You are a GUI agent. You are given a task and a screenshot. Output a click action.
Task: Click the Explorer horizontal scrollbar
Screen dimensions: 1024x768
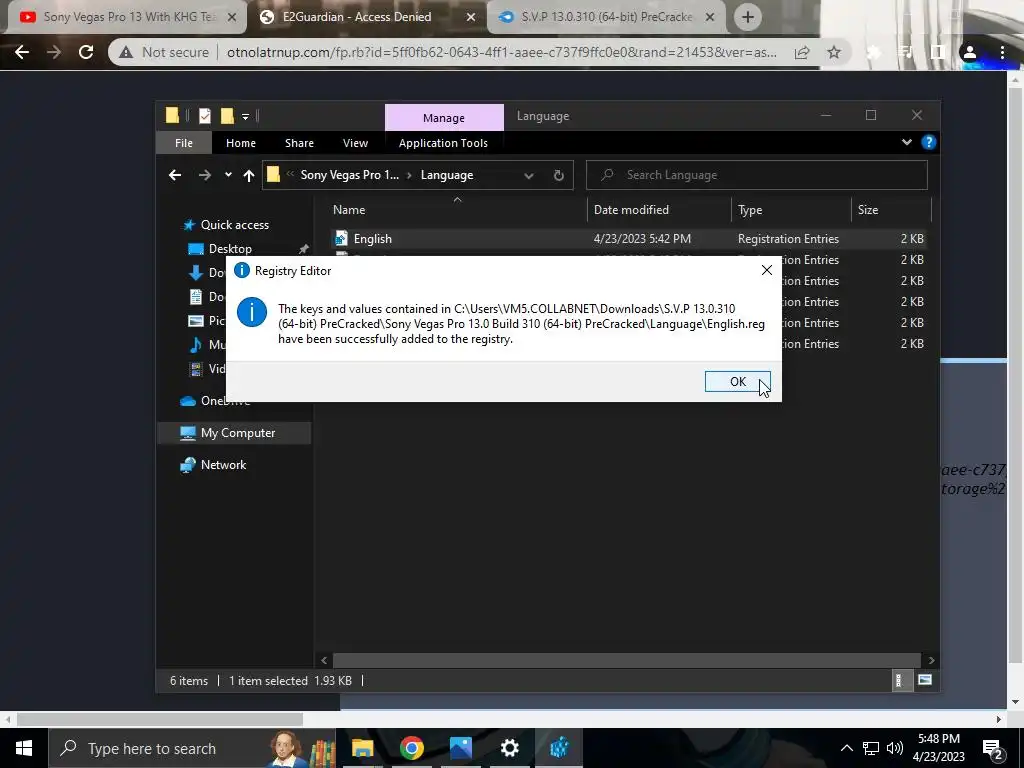tap(627, 660)
